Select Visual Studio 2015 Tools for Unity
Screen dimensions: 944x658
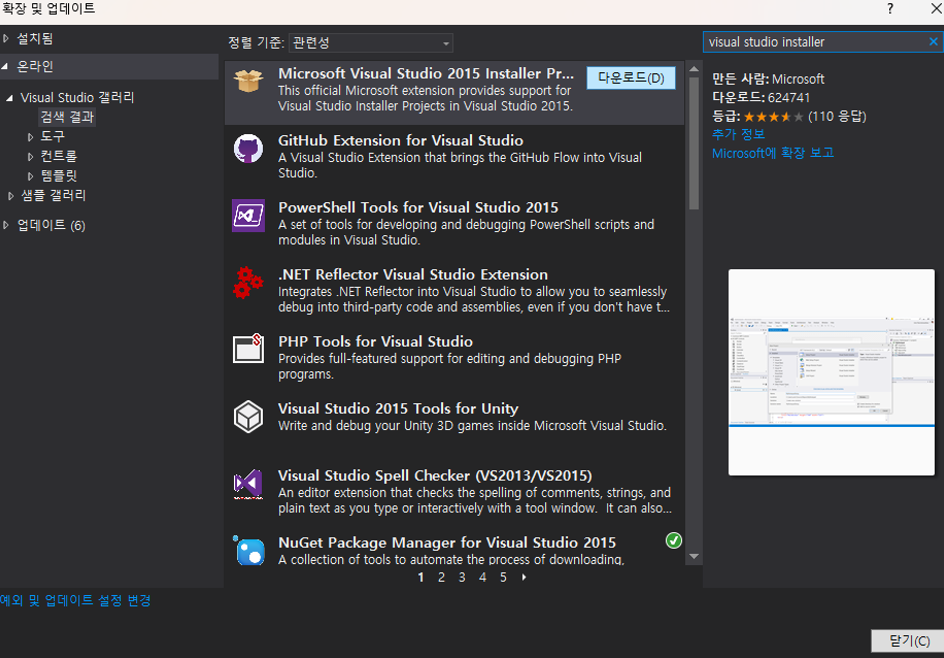398,409
